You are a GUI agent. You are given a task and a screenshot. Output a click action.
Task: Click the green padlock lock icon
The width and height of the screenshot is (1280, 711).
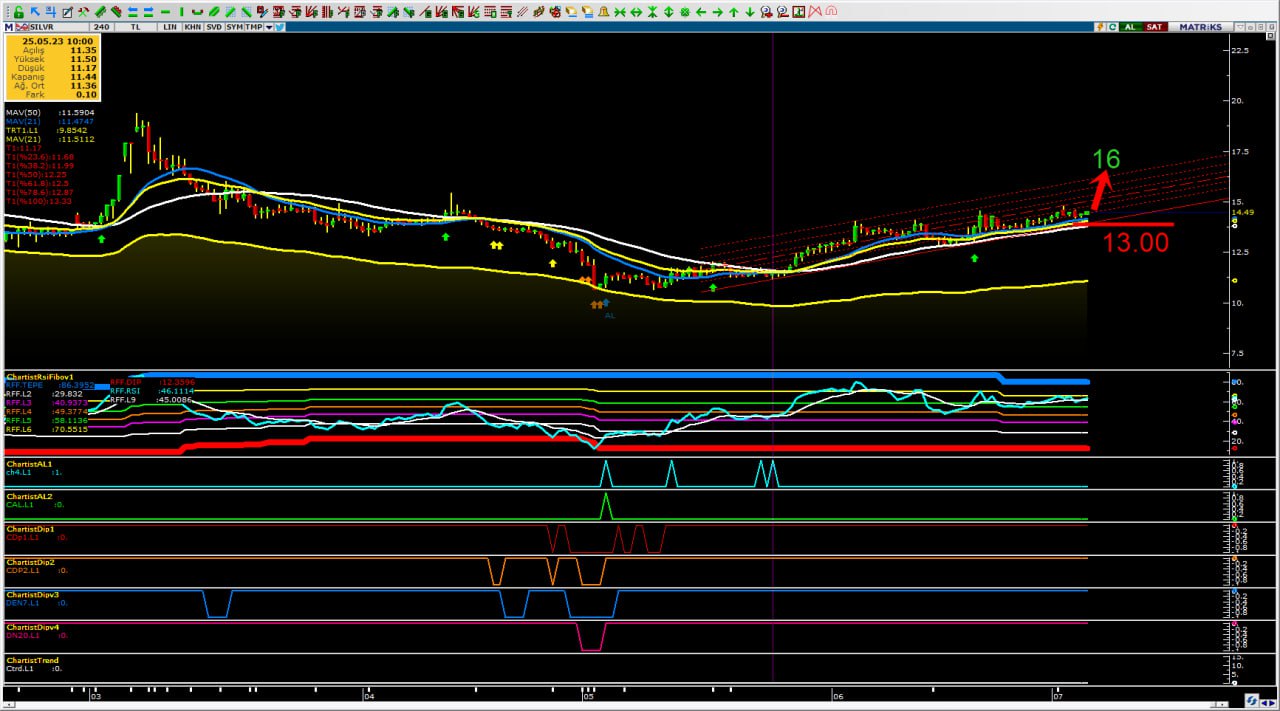[x=19, y=12]
